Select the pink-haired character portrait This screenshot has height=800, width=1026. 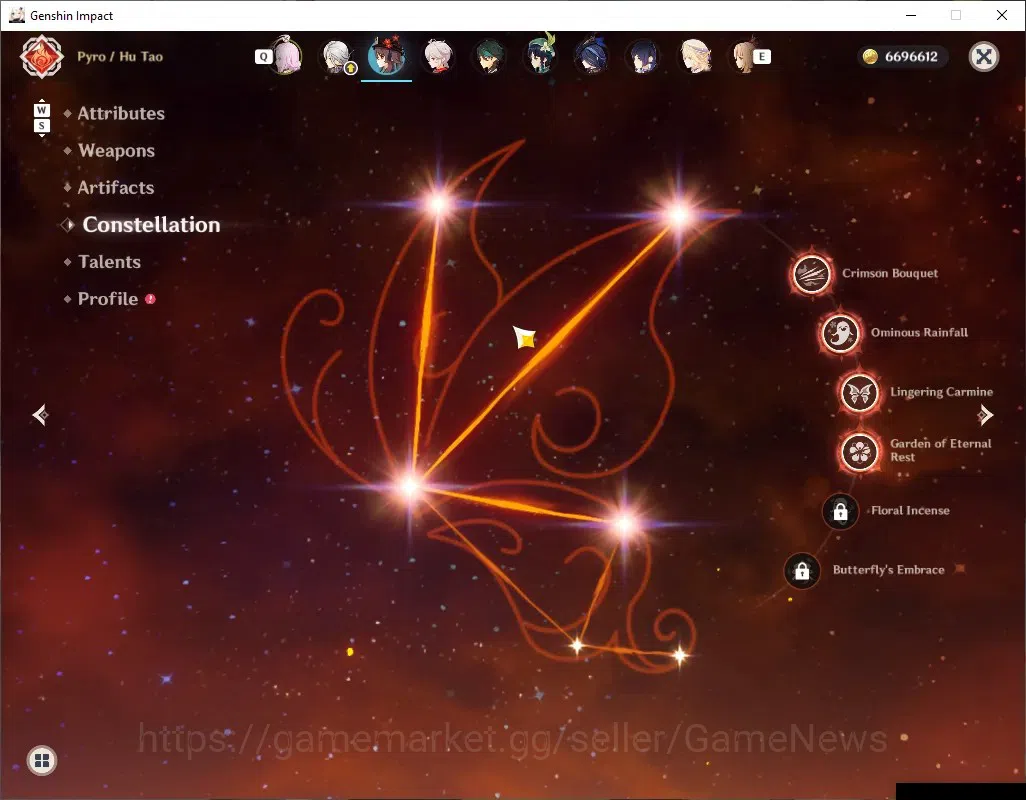click(286, 56)
